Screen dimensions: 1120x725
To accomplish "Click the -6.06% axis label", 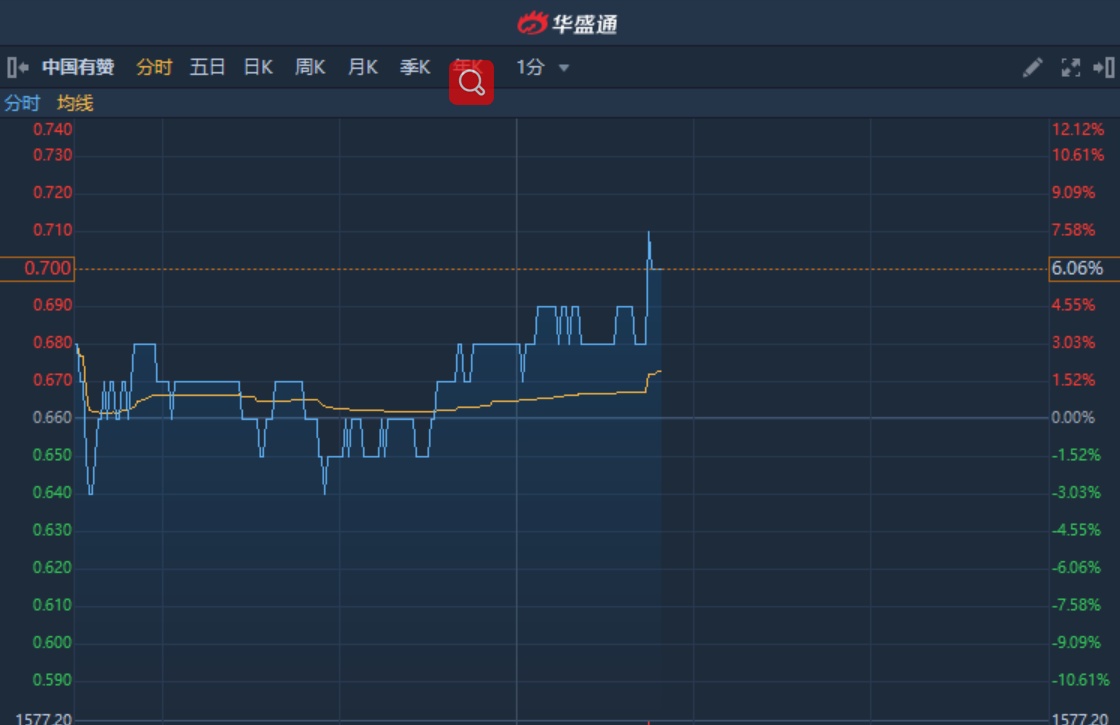I will pyautogui.click(x=1076, y=567).
